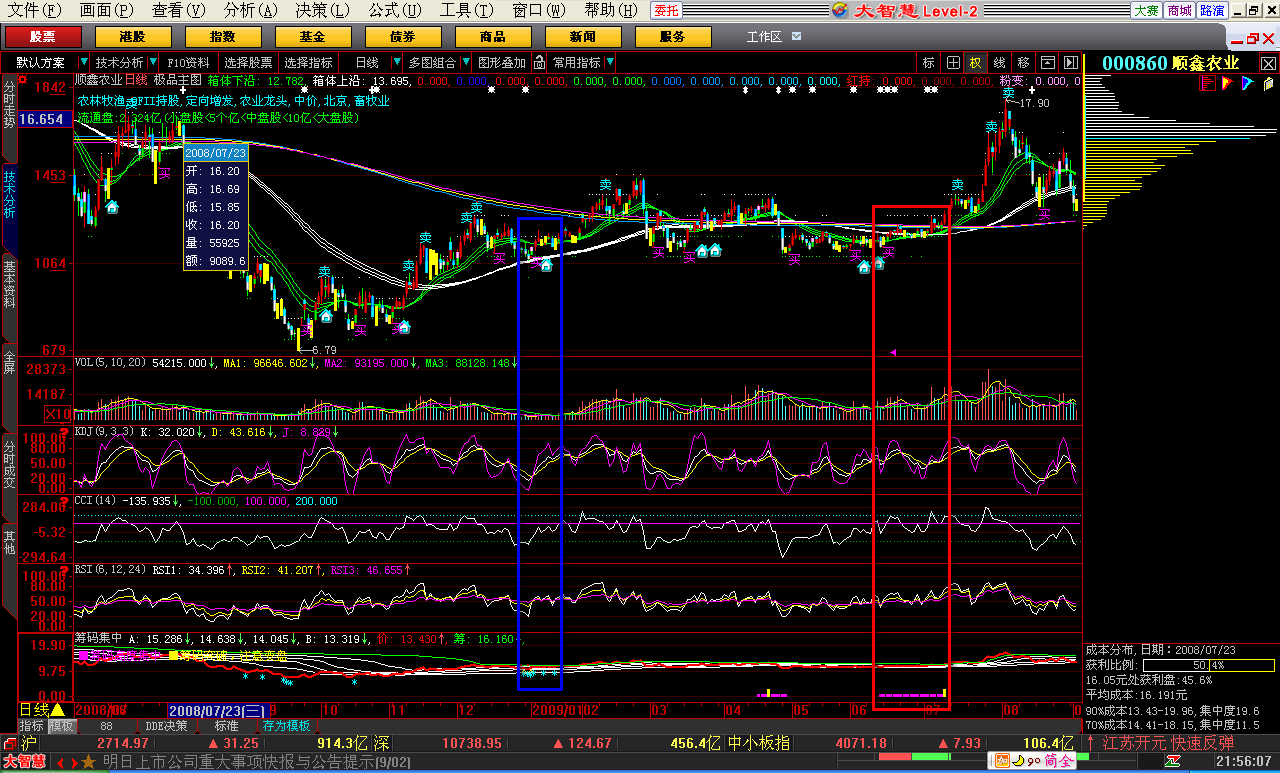Click the 大赛 button in title bar
The width and height of the screenshot is (1280, 773).
[x=1146, y=10]
